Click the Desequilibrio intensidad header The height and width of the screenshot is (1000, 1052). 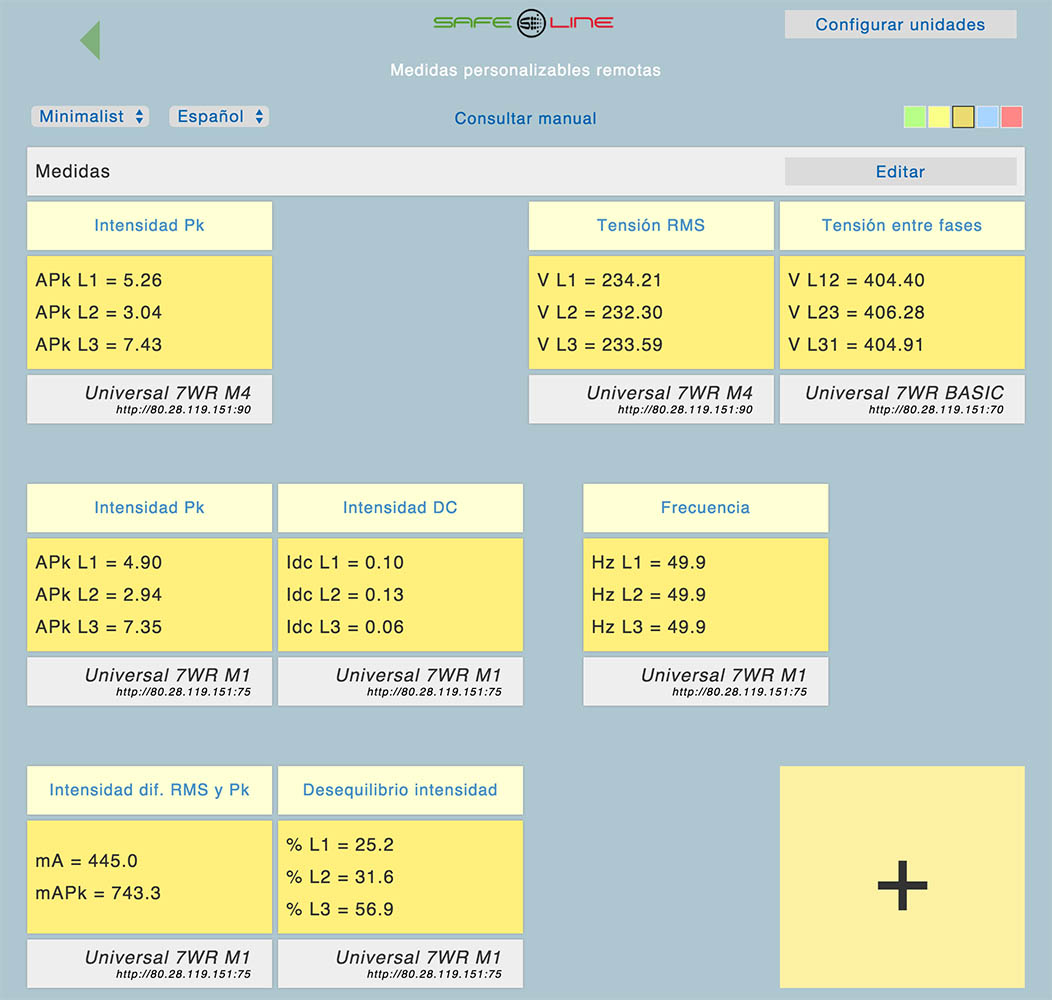point(400,790)
